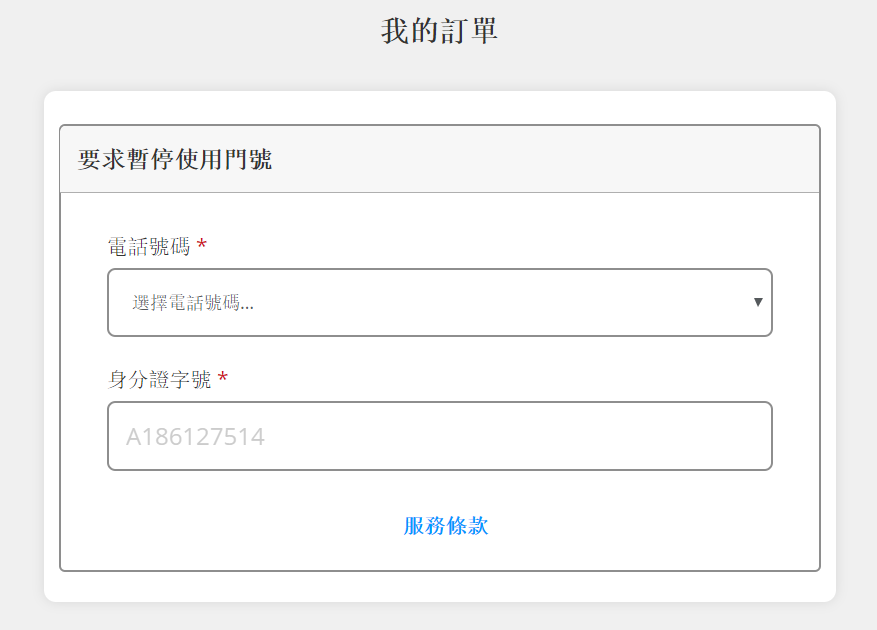877x630 pixels.
Task: Click inside ID number box right side
Action: pos(615,436)
